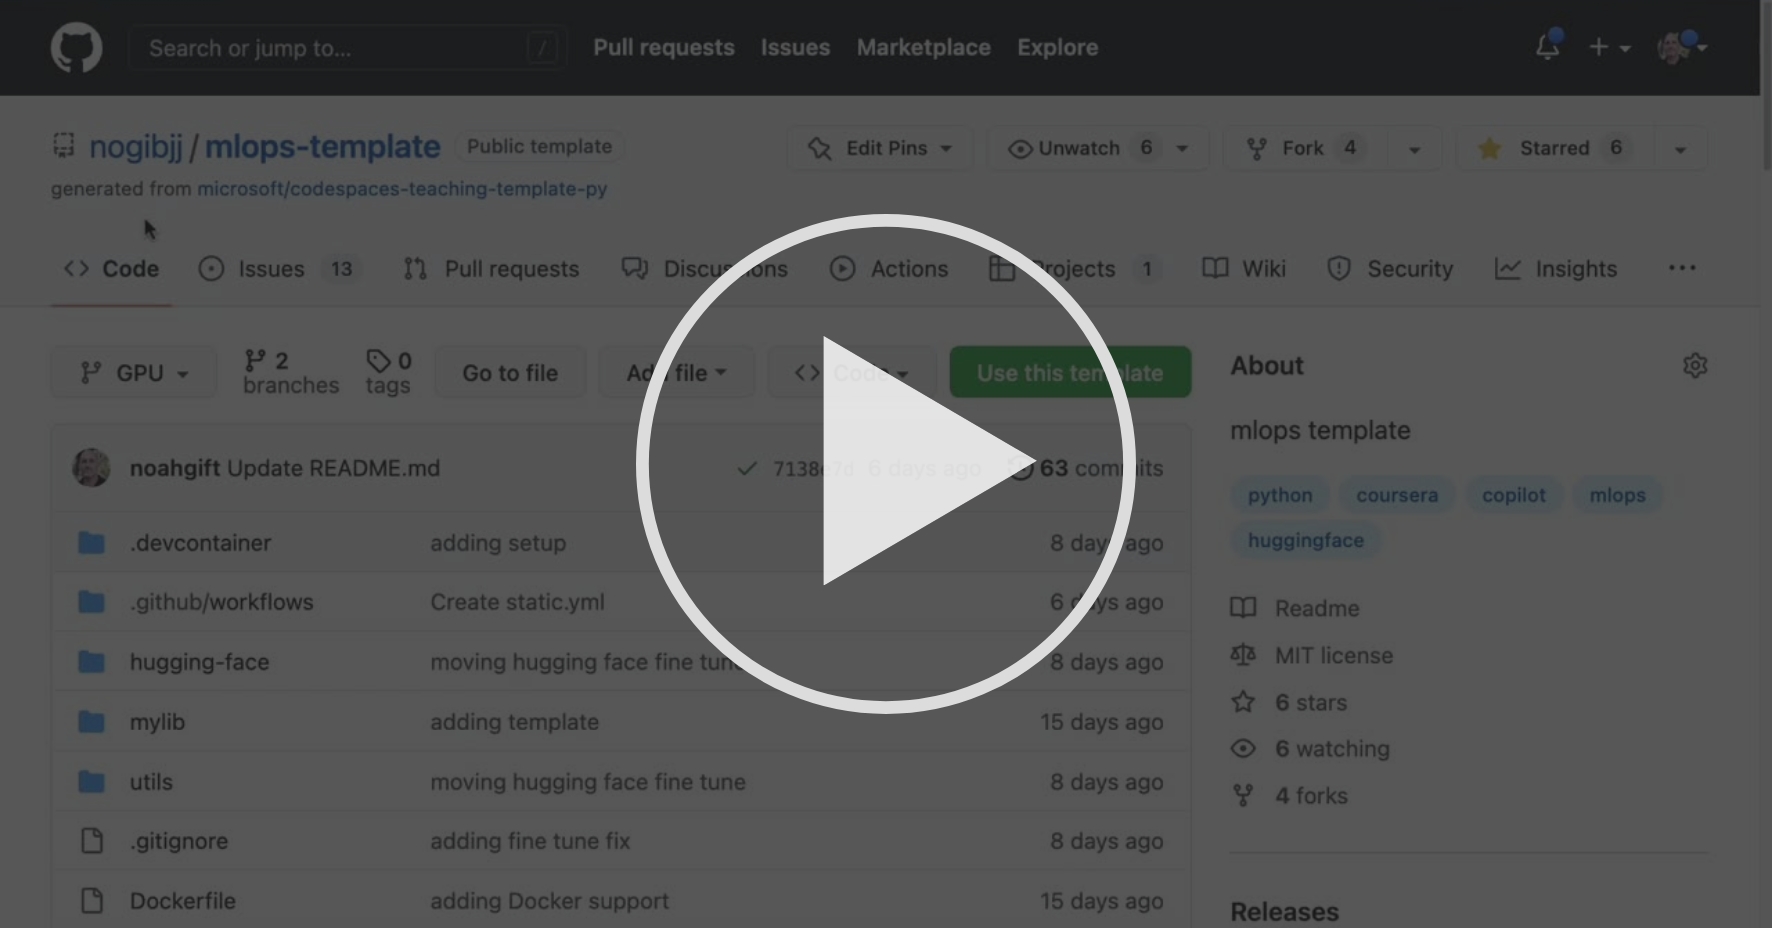1772x928 pixels.
Task: Toggle the star on this repository
Action: click(1551, 148)
